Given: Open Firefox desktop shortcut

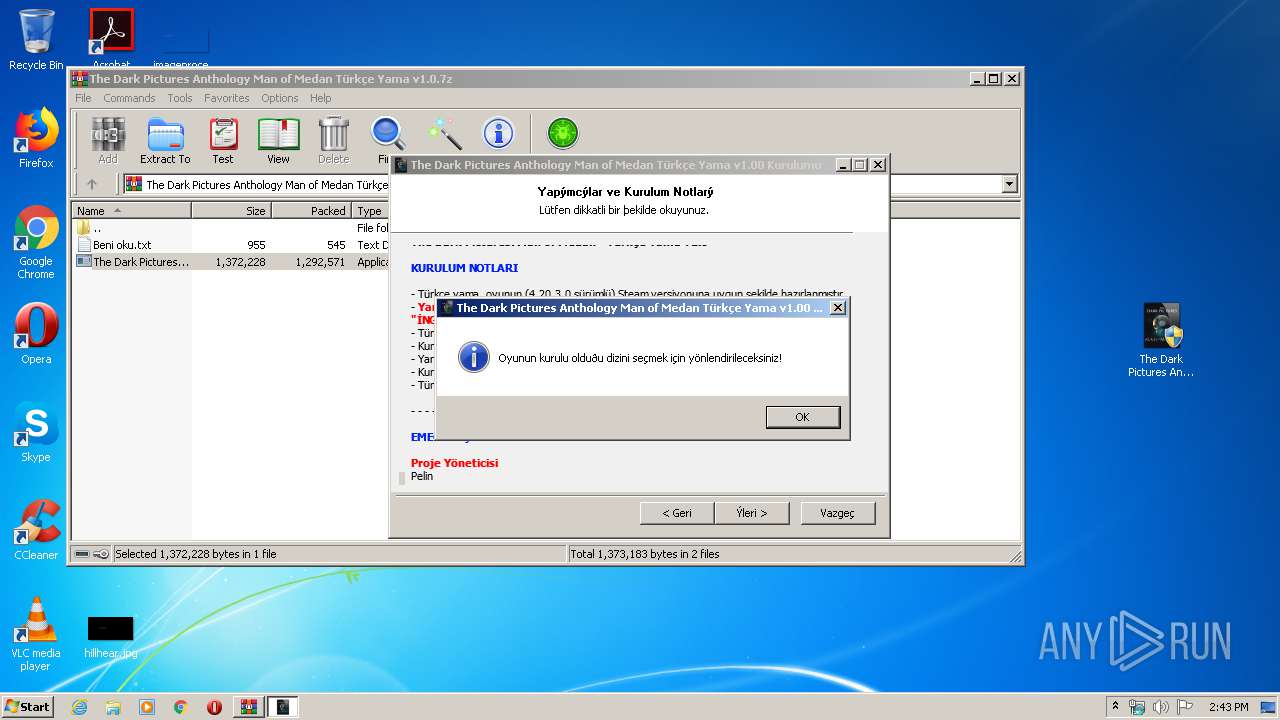Looking at the screenshot, I should click(36, 138).
